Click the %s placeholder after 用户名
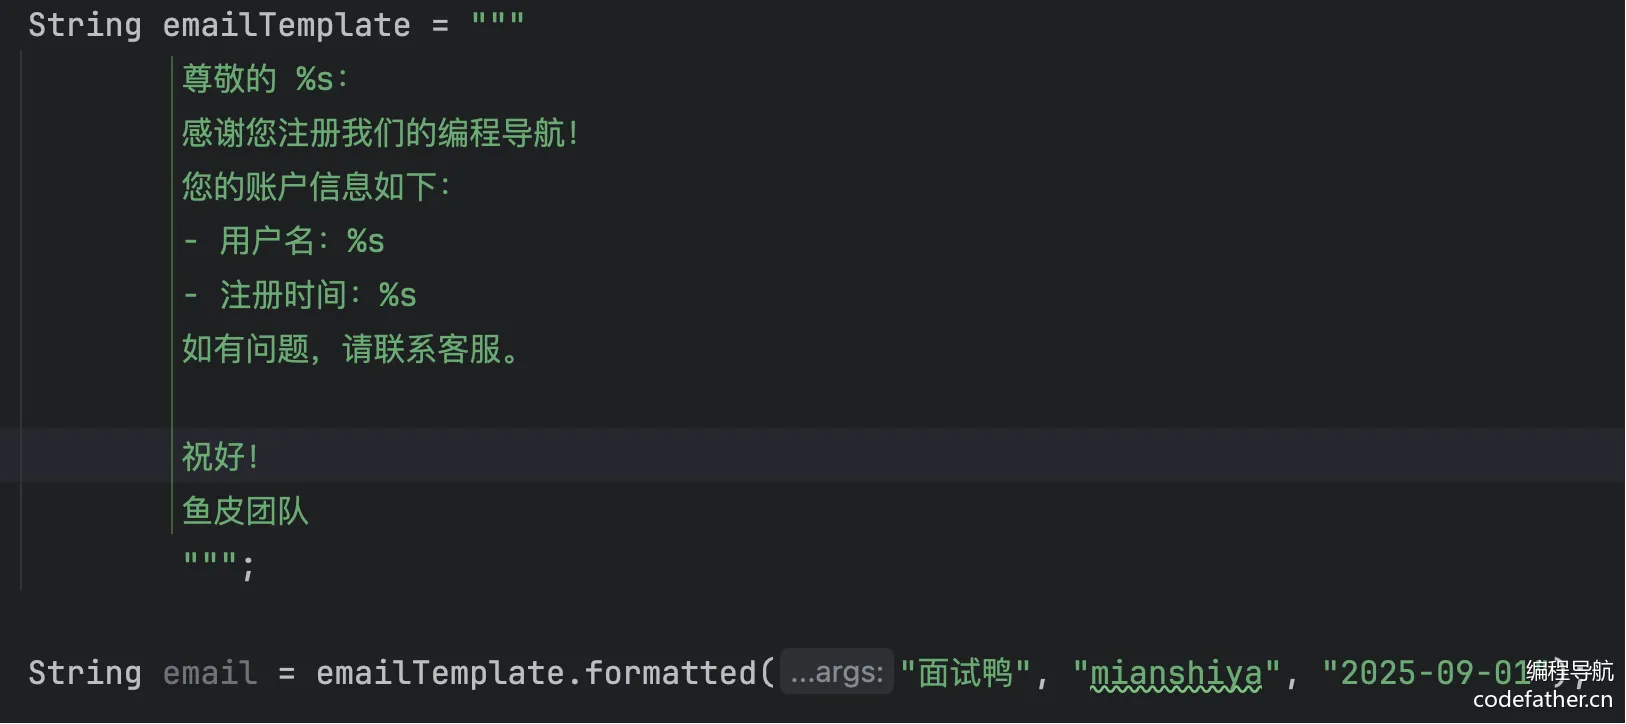1626x724 pixels. coord(365,241)
